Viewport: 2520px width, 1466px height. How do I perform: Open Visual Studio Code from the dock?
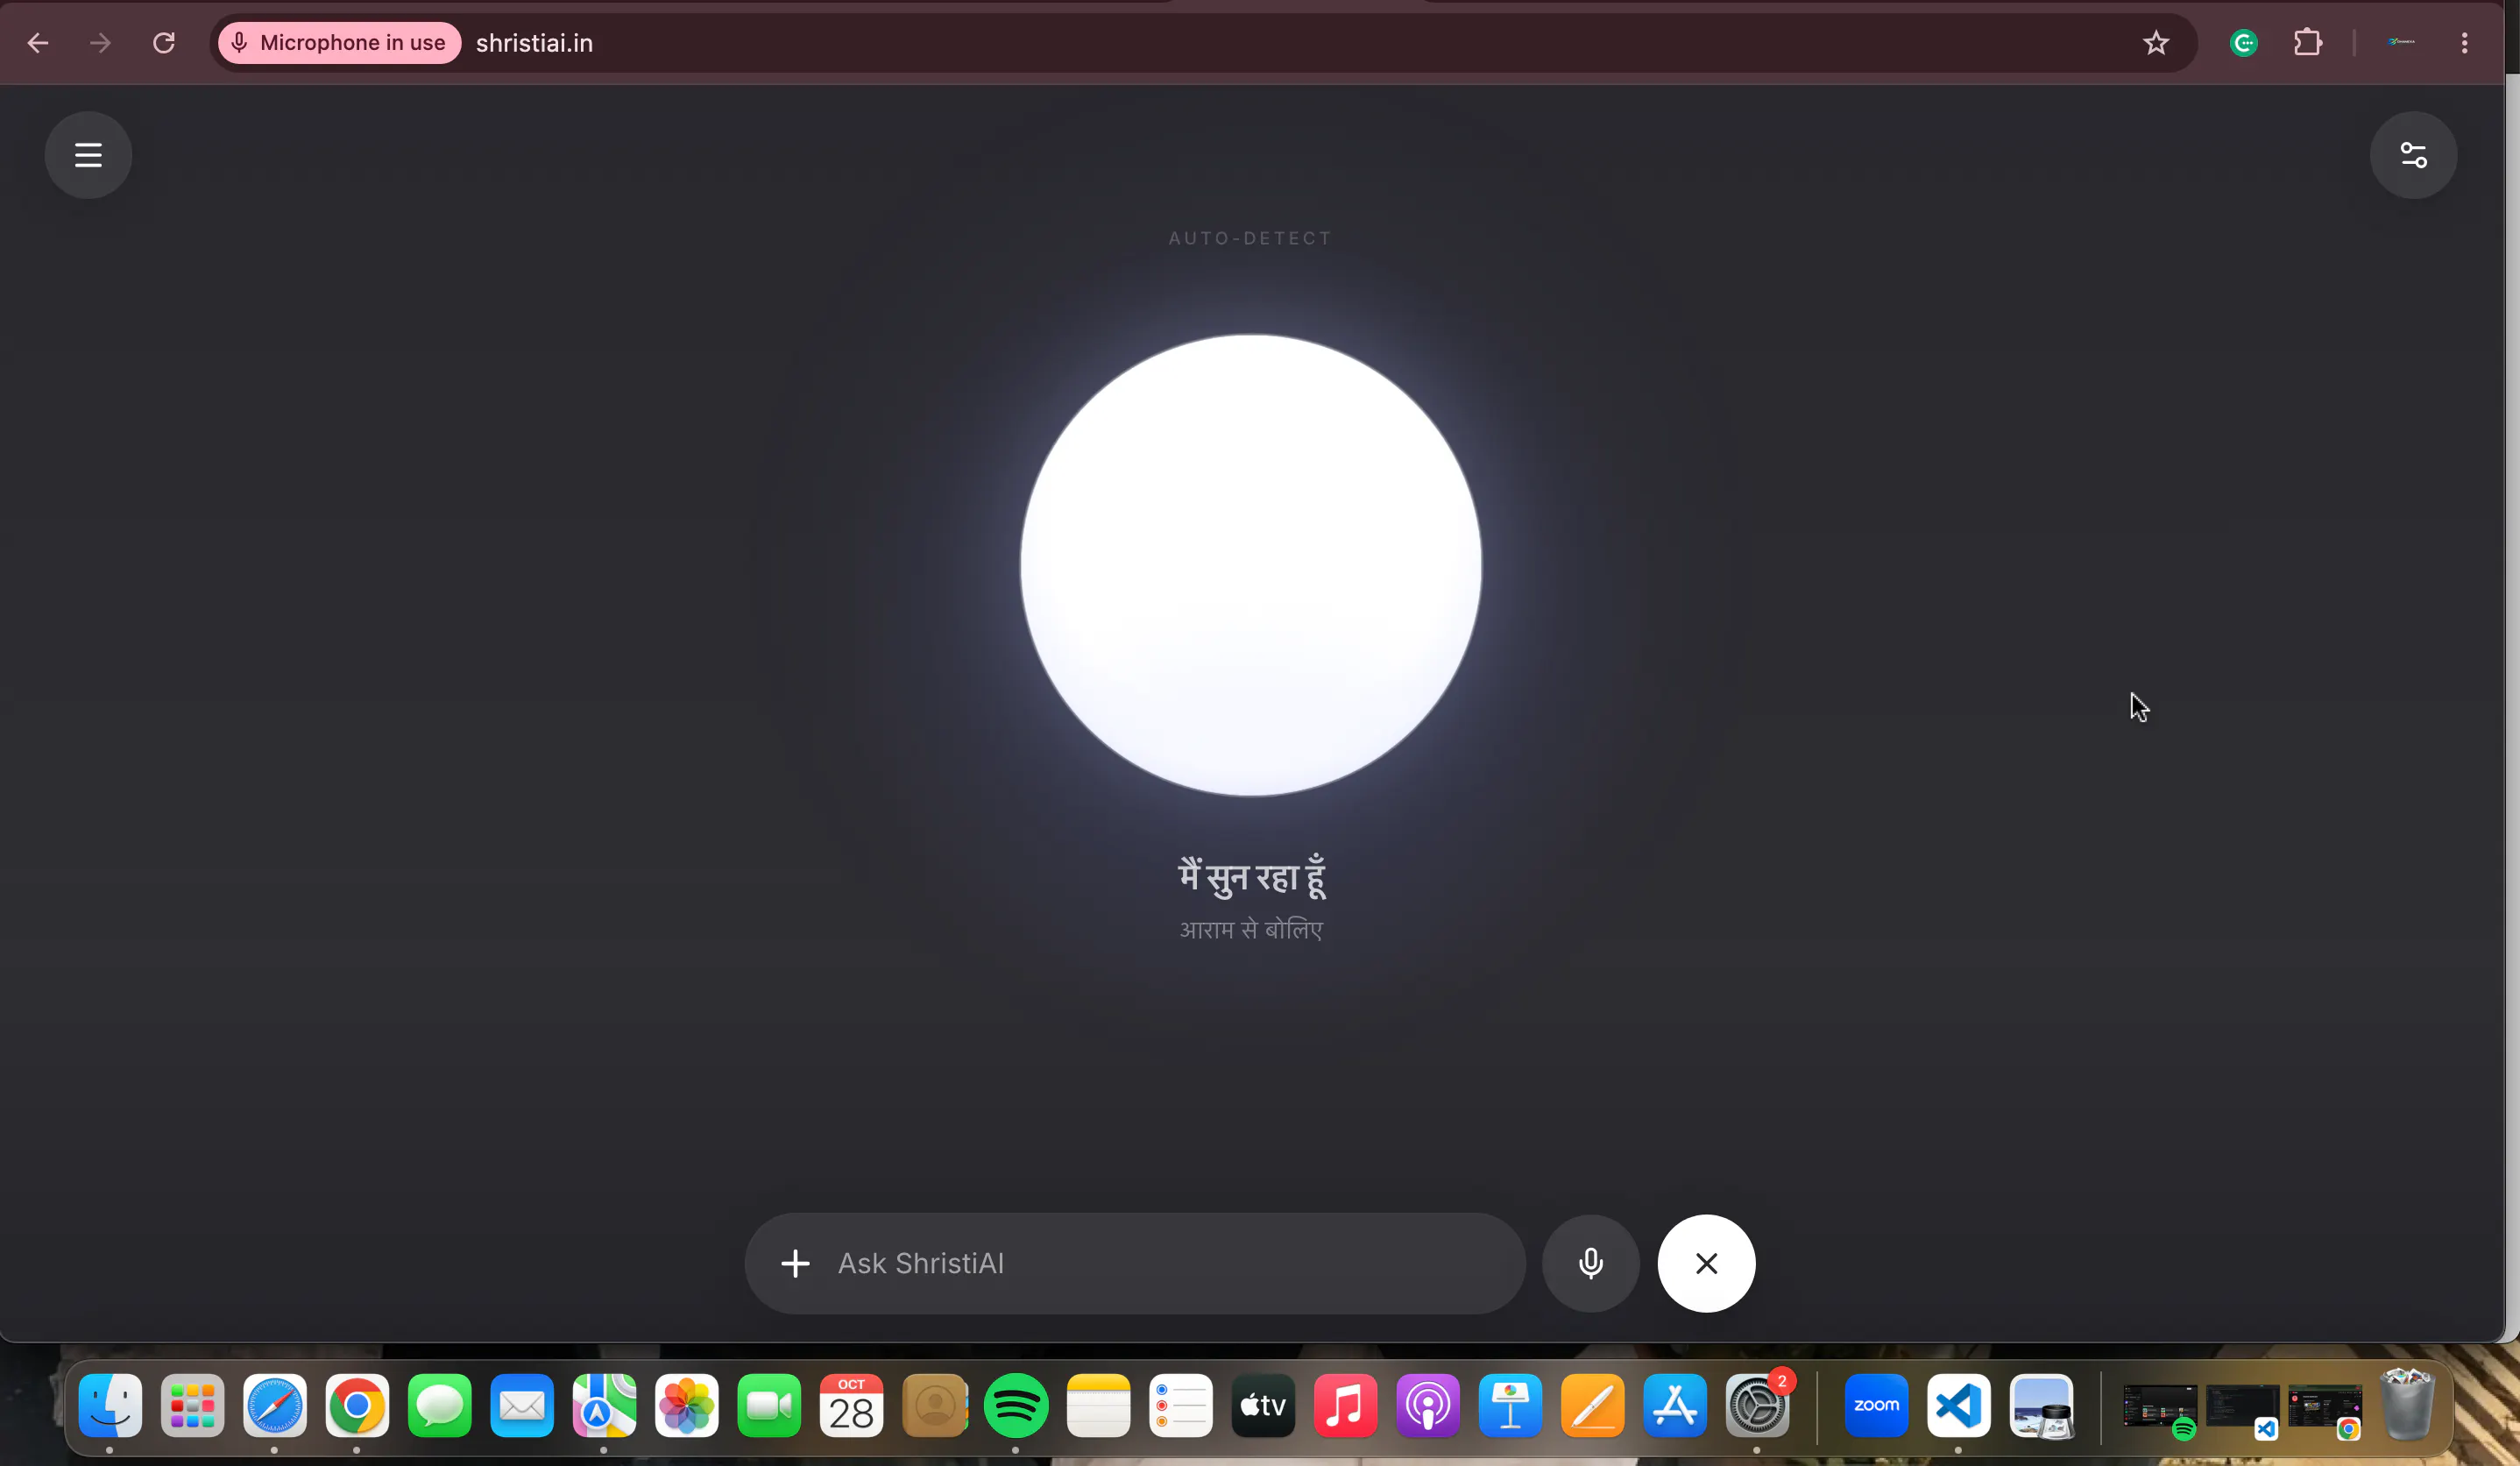[x=1958, y=1405]
